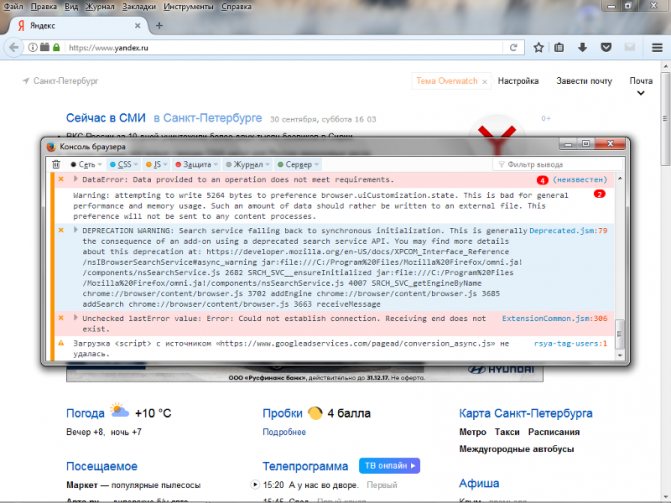Screen dimensions: 671x503
Task: Click the Firefox back arrow button
Action: coord(14,48)
